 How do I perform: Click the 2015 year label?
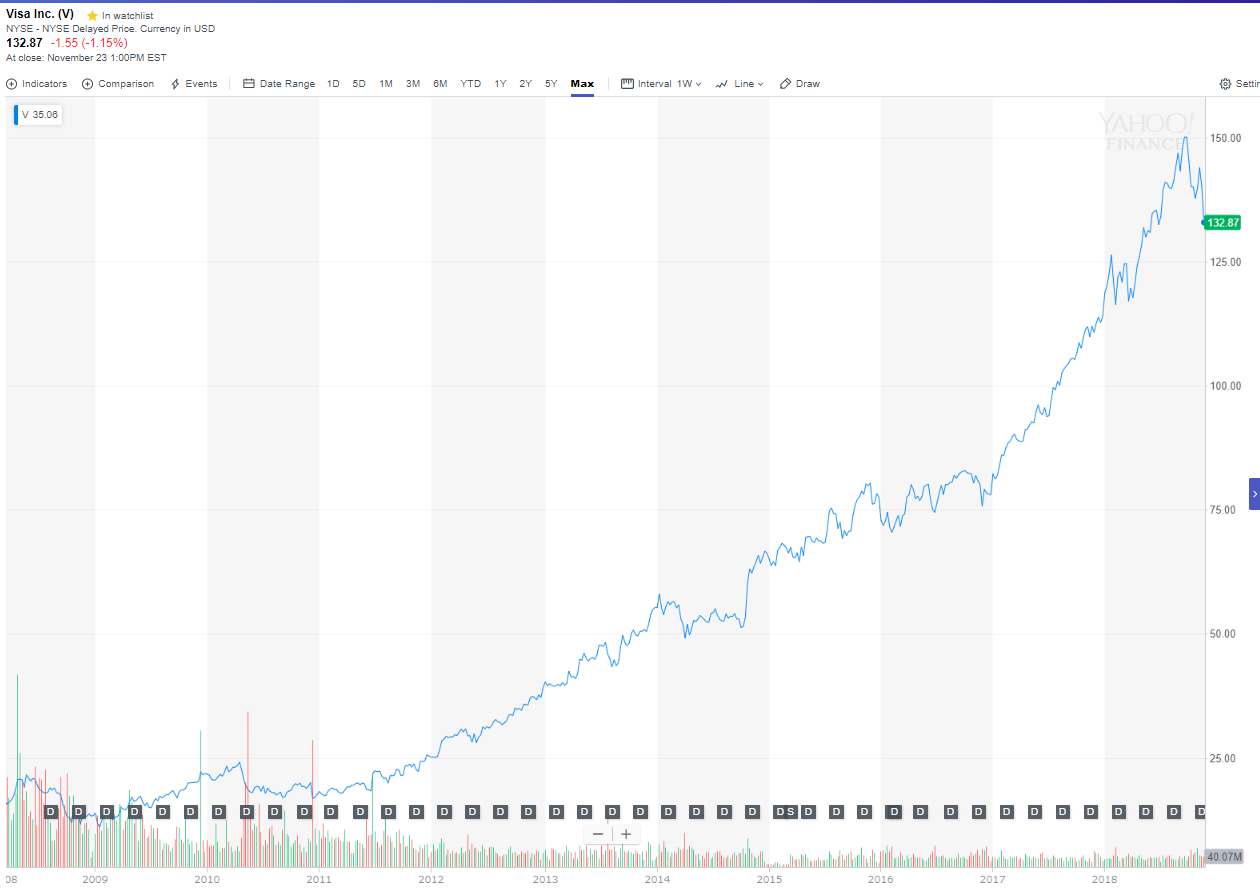[x=769, y=880]
